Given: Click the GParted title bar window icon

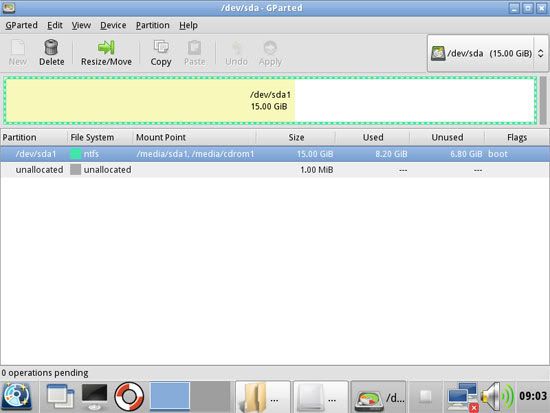Looking at the screenshot, I should pyautogui.click(x=8, y=7).
